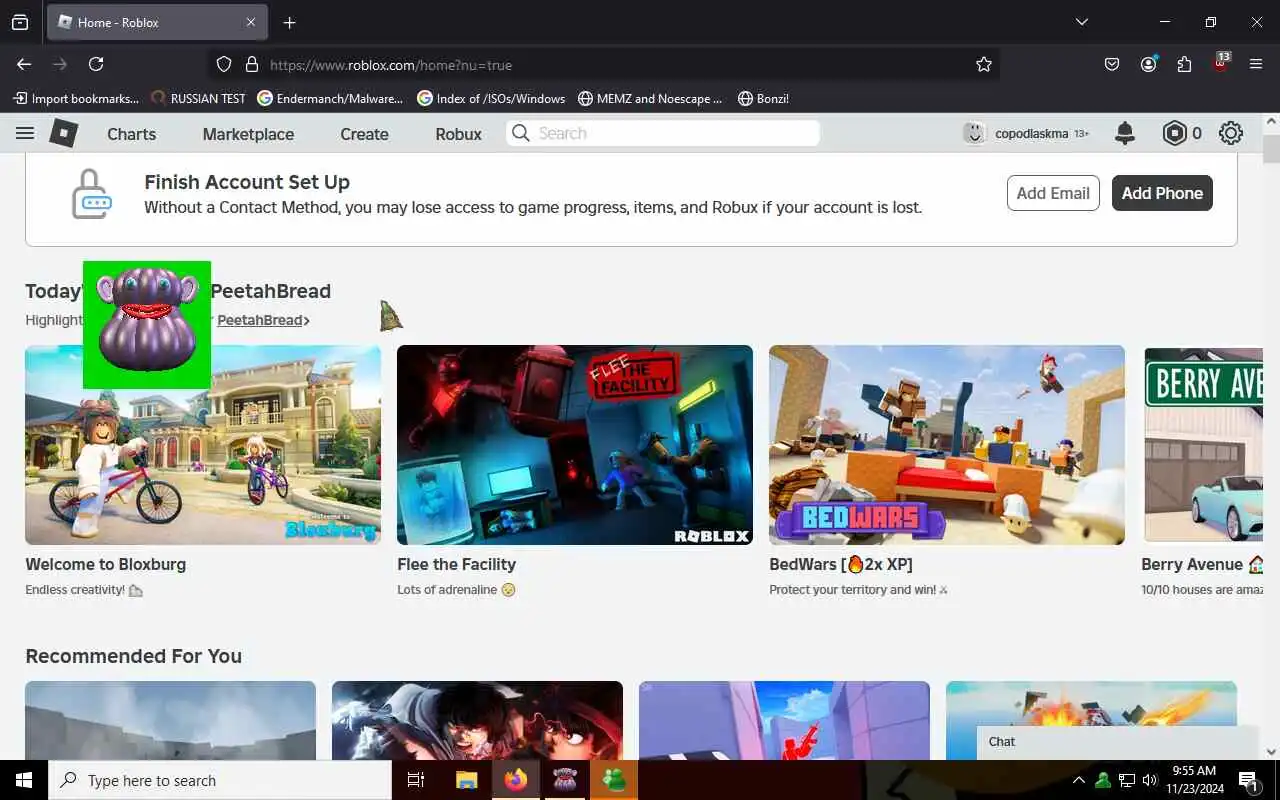This screenshot has height=800, width=1280.
Task: Open the Roblox hamburger navigation menu
Action: [x=25, y=133]
